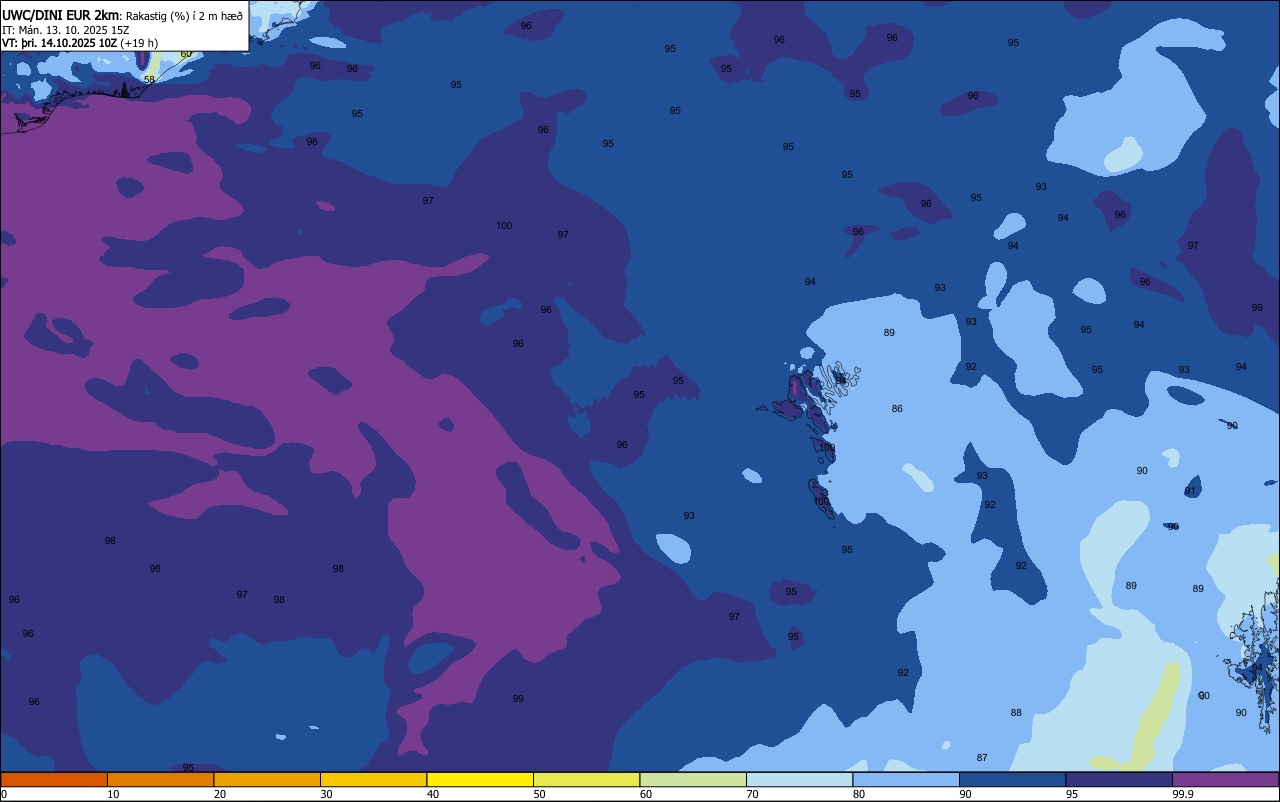
Task: Click the "70" legend tick label
Action: 752,794
